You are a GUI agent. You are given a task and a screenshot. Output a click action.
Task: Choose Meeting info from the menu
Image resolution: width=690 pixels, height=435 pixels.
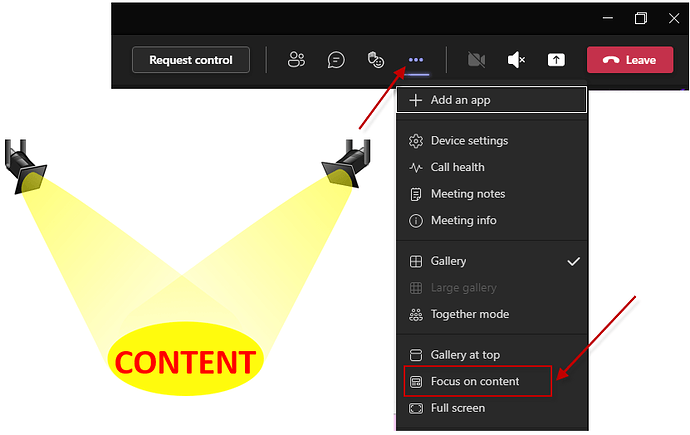(x=463, y=220)
